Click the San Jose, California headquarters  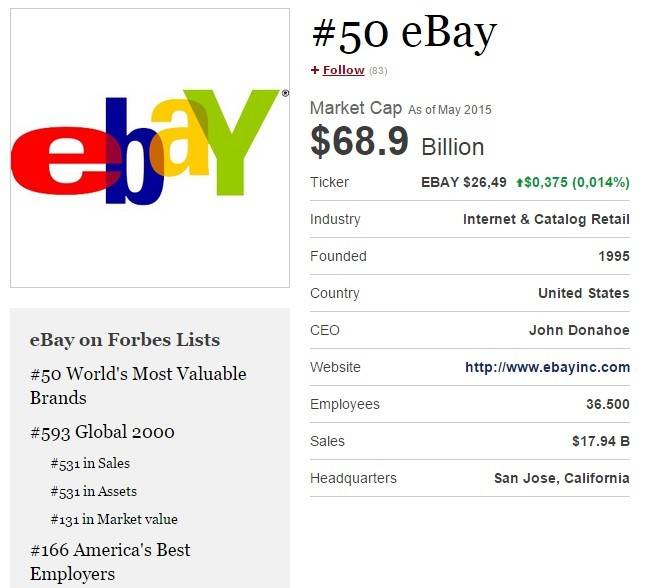point(562,478)
